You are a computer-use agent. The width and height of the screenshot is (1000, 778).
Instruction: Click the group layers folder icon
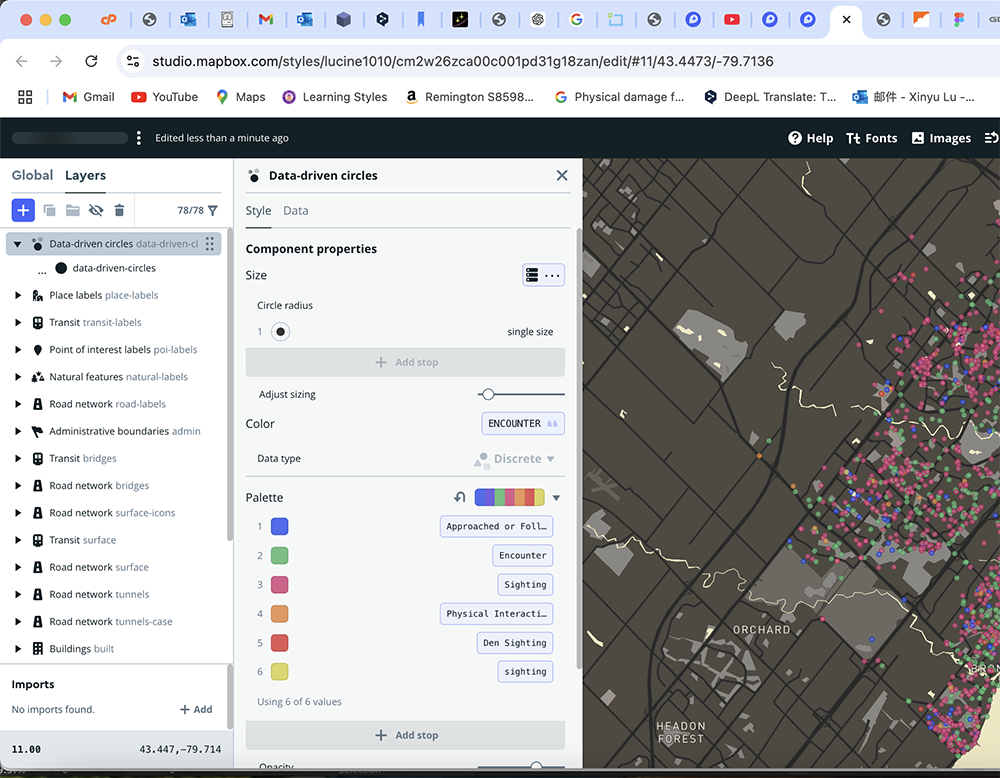73,210
